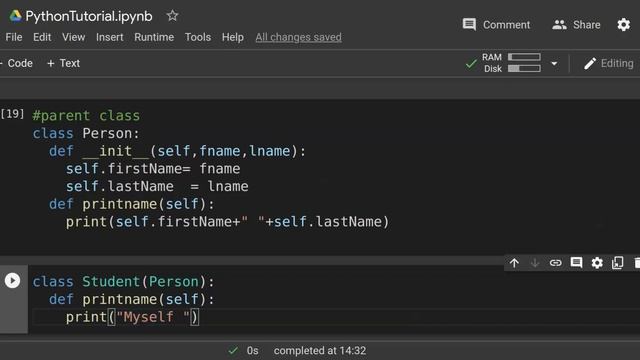640x360 pixels.
Task: Click the '__init__' method definition line
Action: point(177,151)
